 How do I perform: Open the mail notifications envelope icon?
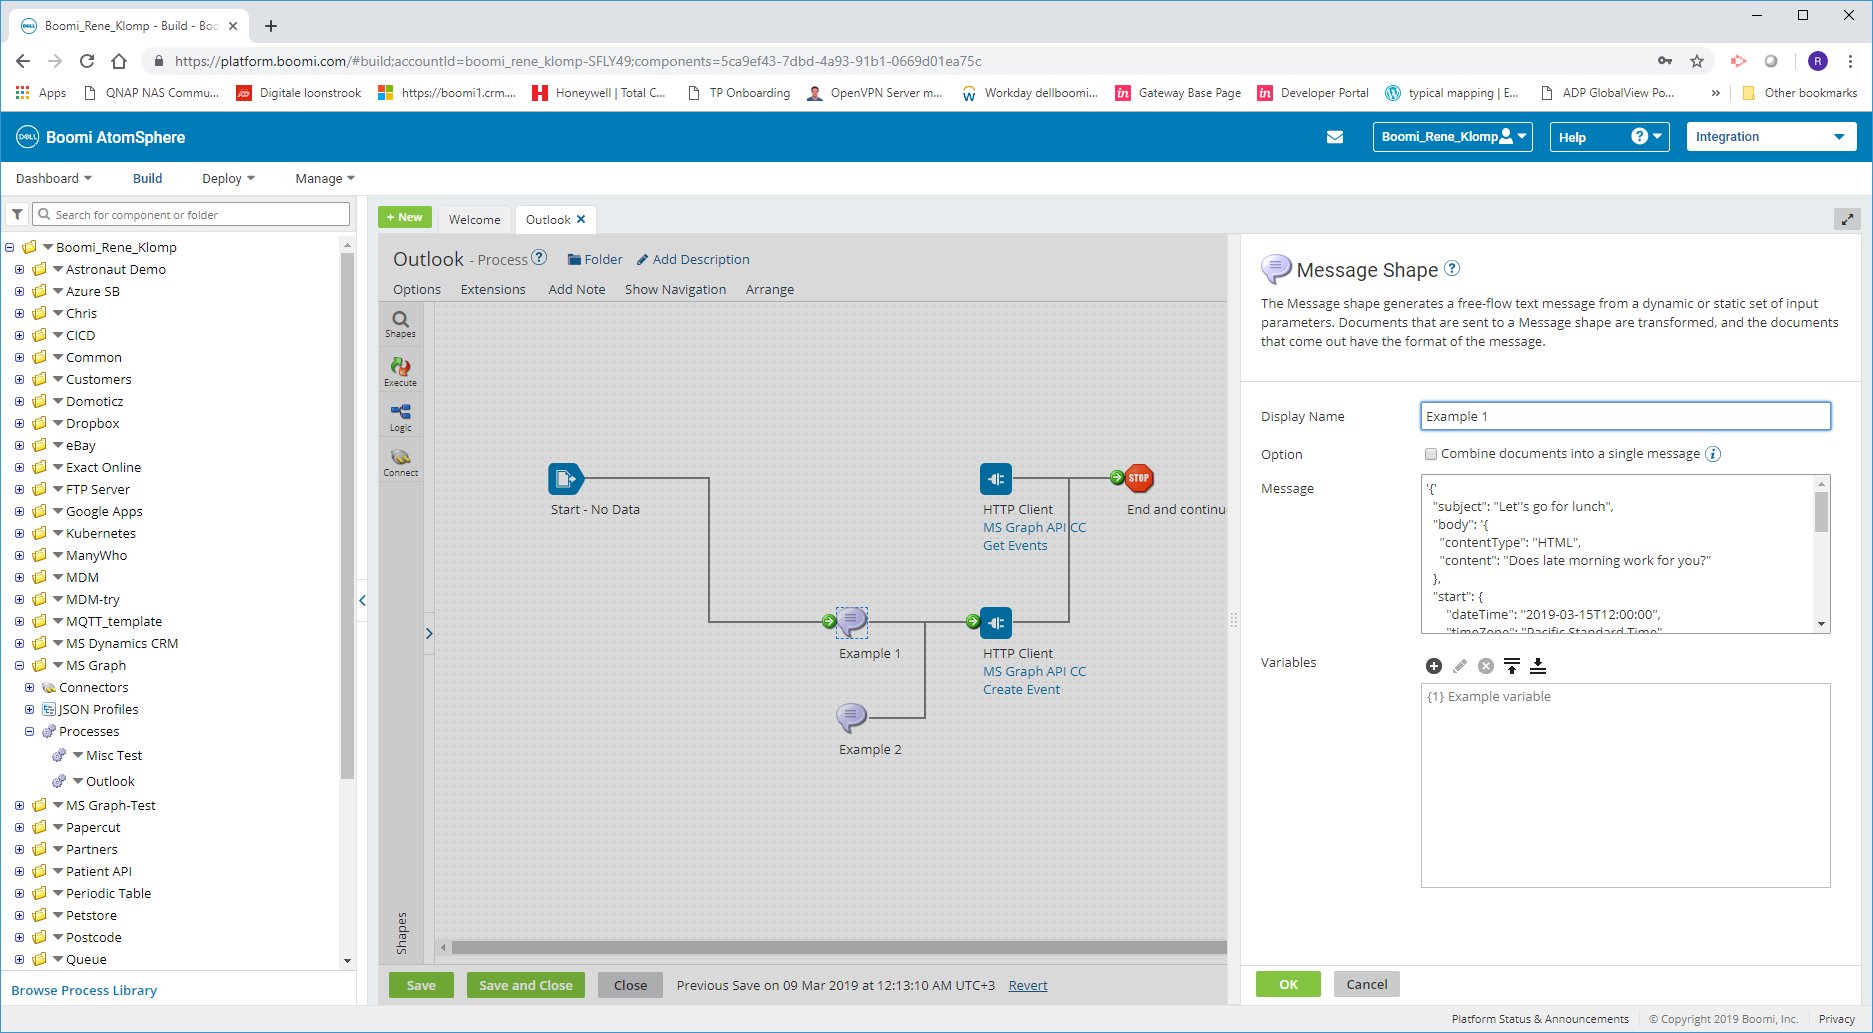coord(1334,137)
